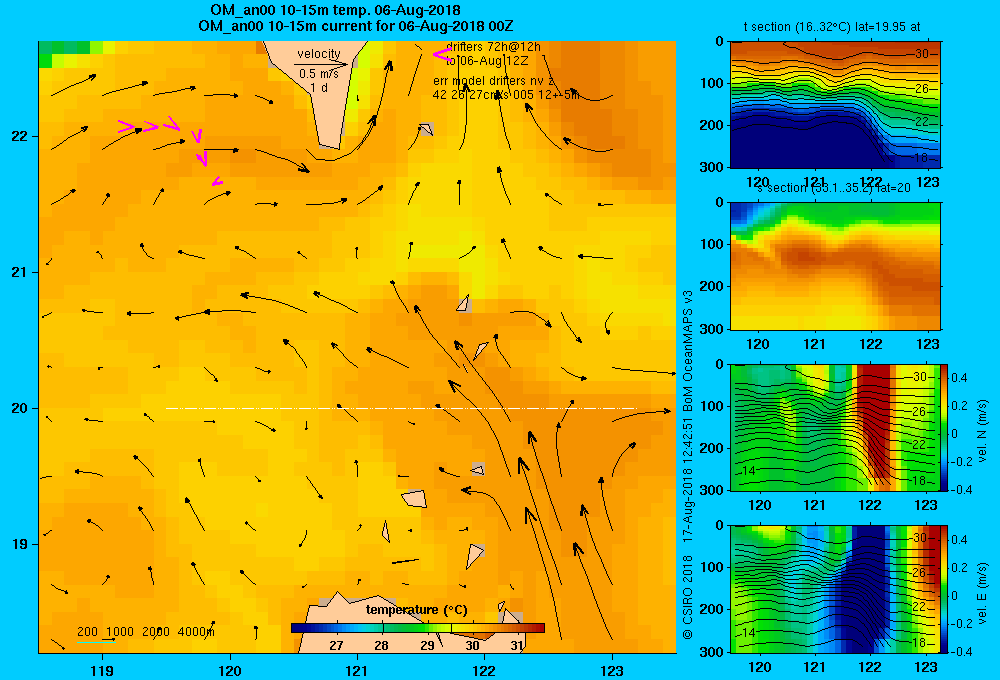
Task: Open the salinity section panel
Action: click(x=835, y=266)
